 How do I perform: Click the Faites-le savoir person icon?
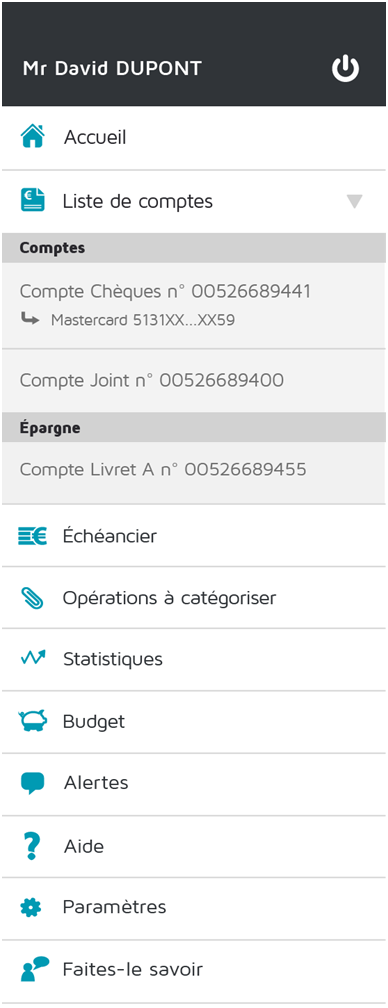[34, 969]
